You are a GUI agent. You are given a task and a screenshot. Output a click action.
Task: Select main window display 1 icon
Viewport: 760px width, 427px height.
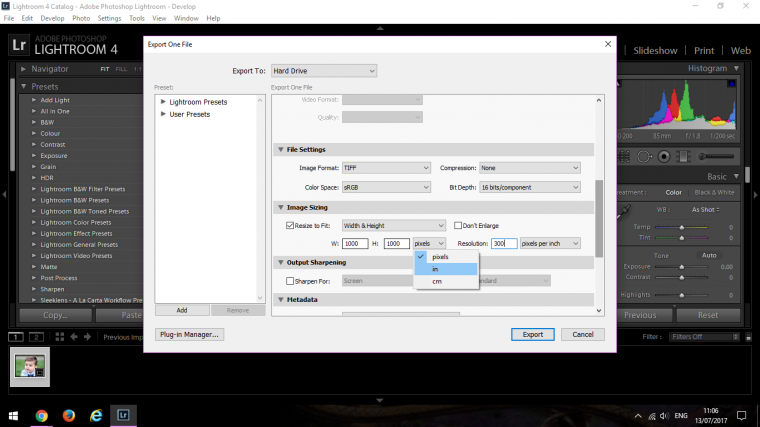(x=16, y=337)
